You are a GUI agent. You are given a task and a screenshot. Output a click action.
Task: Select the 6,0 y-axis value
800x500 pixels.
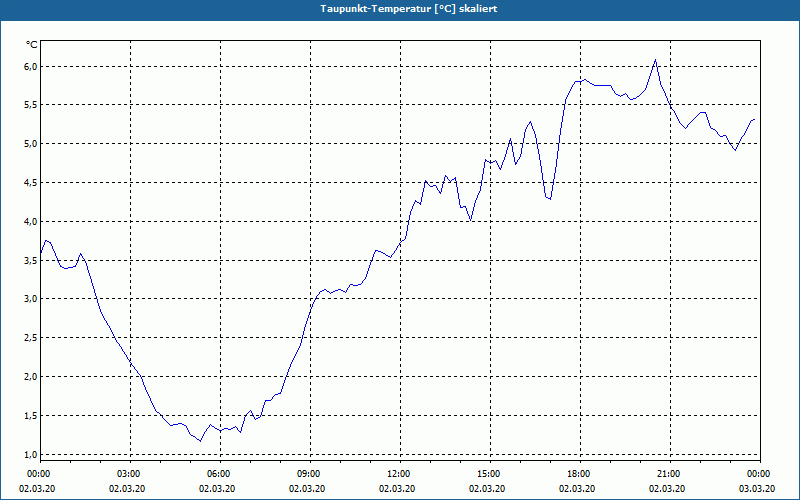[x=31, y=66]
